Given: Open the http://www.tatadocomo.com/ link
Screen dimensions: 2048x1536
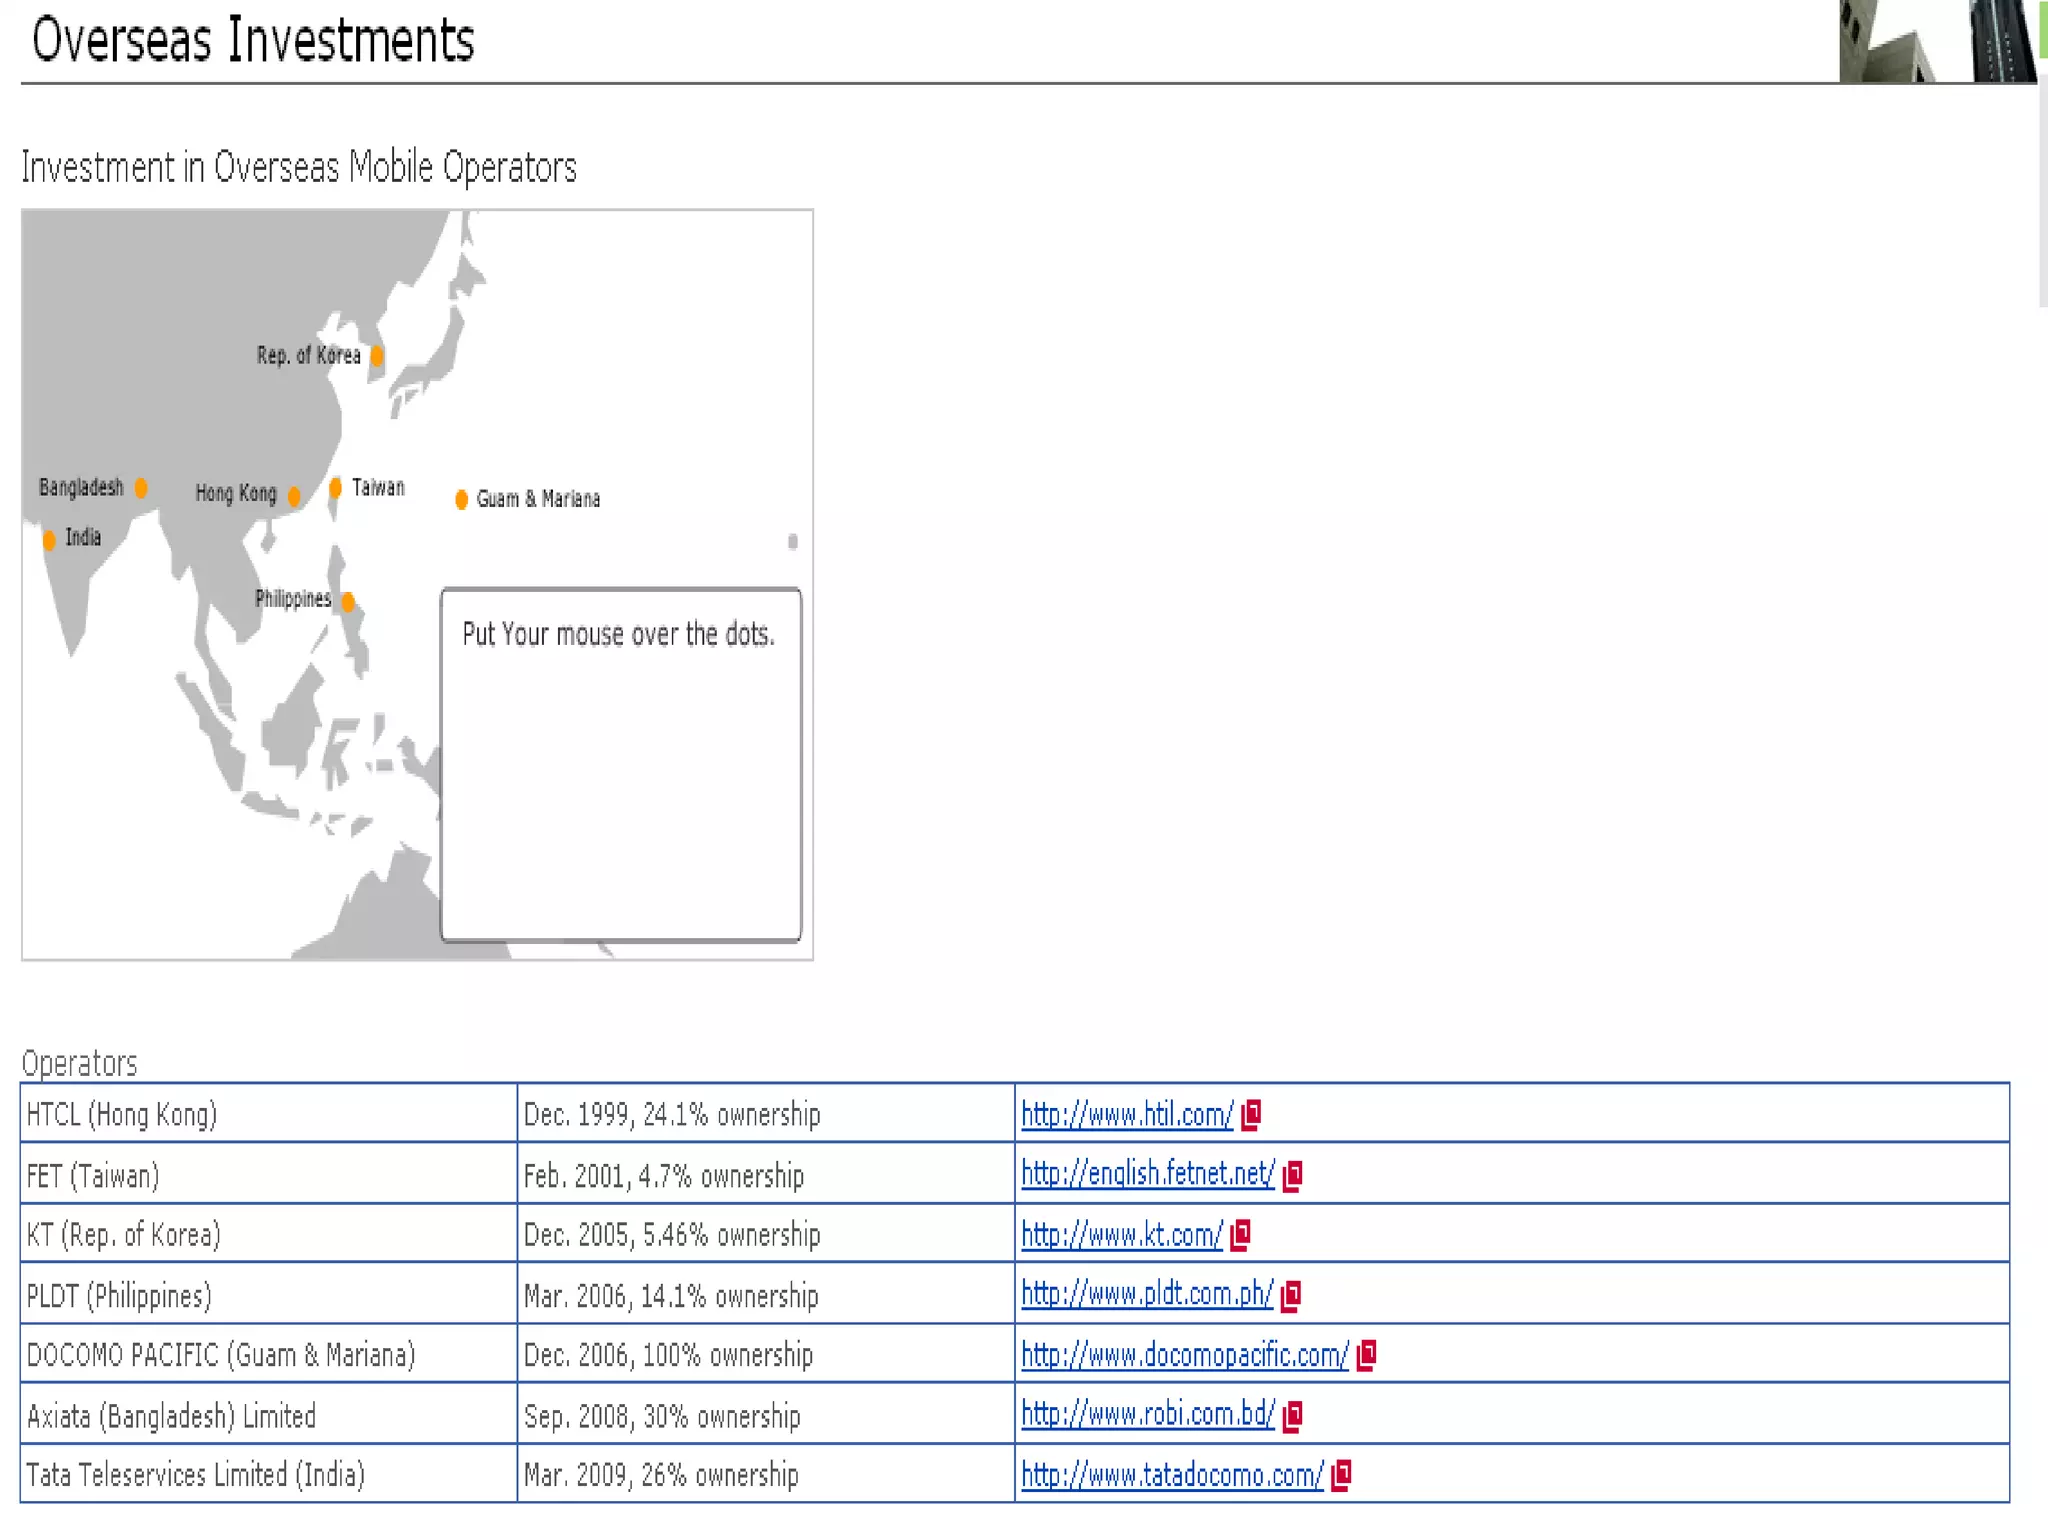Looking at the screenshot, I should 1172,1475.
